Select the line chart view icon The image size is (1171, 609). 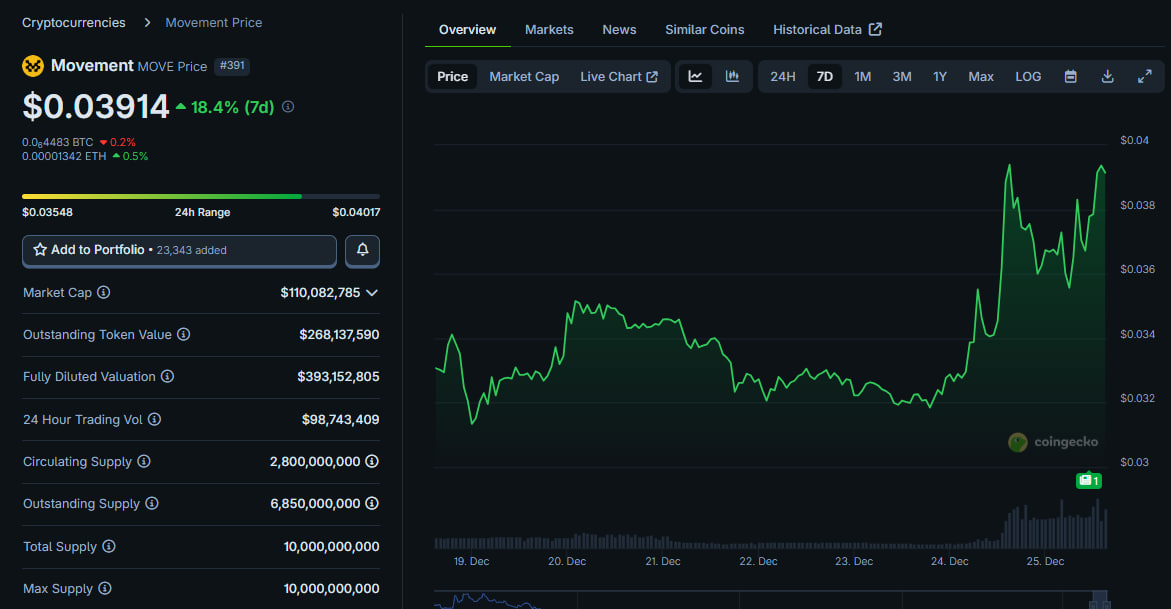(x=695, y=77)
